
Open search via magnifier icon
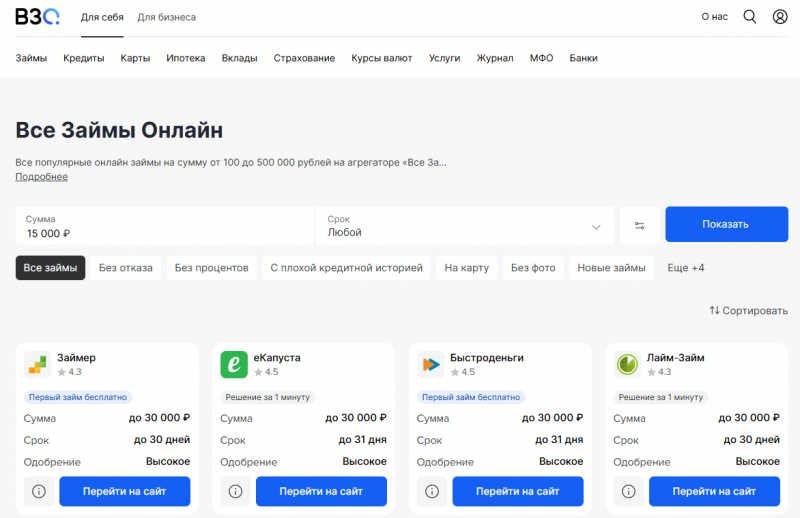click(750, 17)
